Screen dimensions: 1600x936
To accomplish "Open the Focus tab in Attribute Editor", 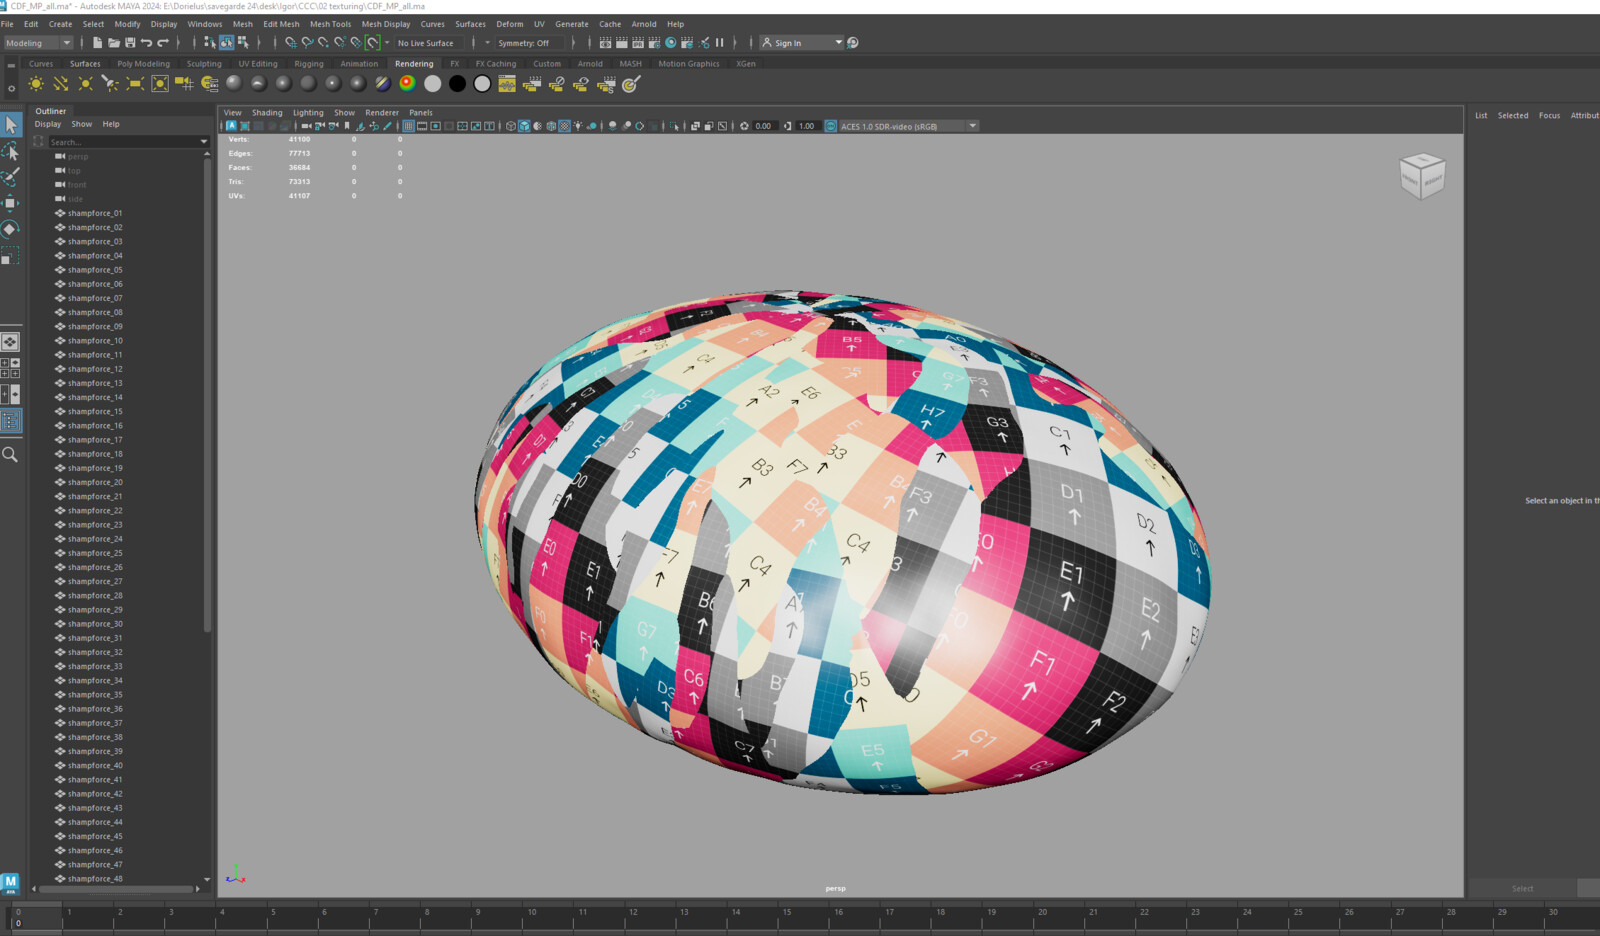I will [x=1549, y=115].
